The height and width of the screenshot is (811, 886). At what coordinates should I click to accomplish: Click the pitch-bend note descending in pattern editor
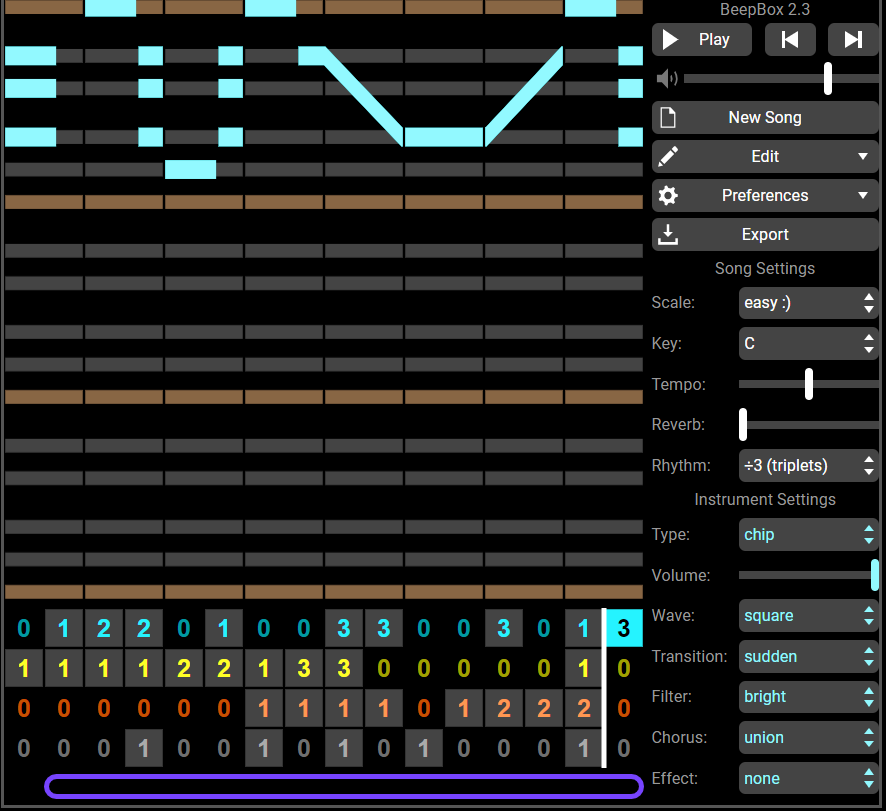(x=362, y=96)
